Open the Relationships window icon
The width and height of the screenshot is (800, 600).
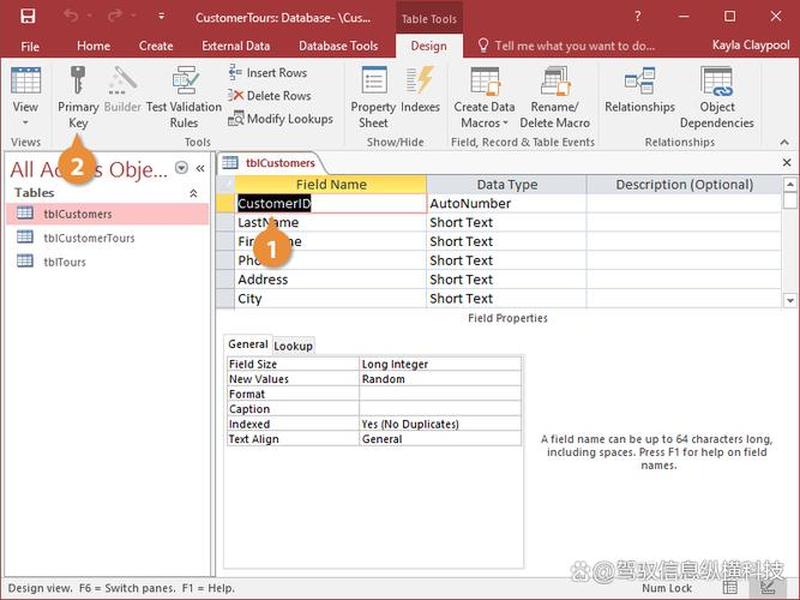[x=640, y=81]
